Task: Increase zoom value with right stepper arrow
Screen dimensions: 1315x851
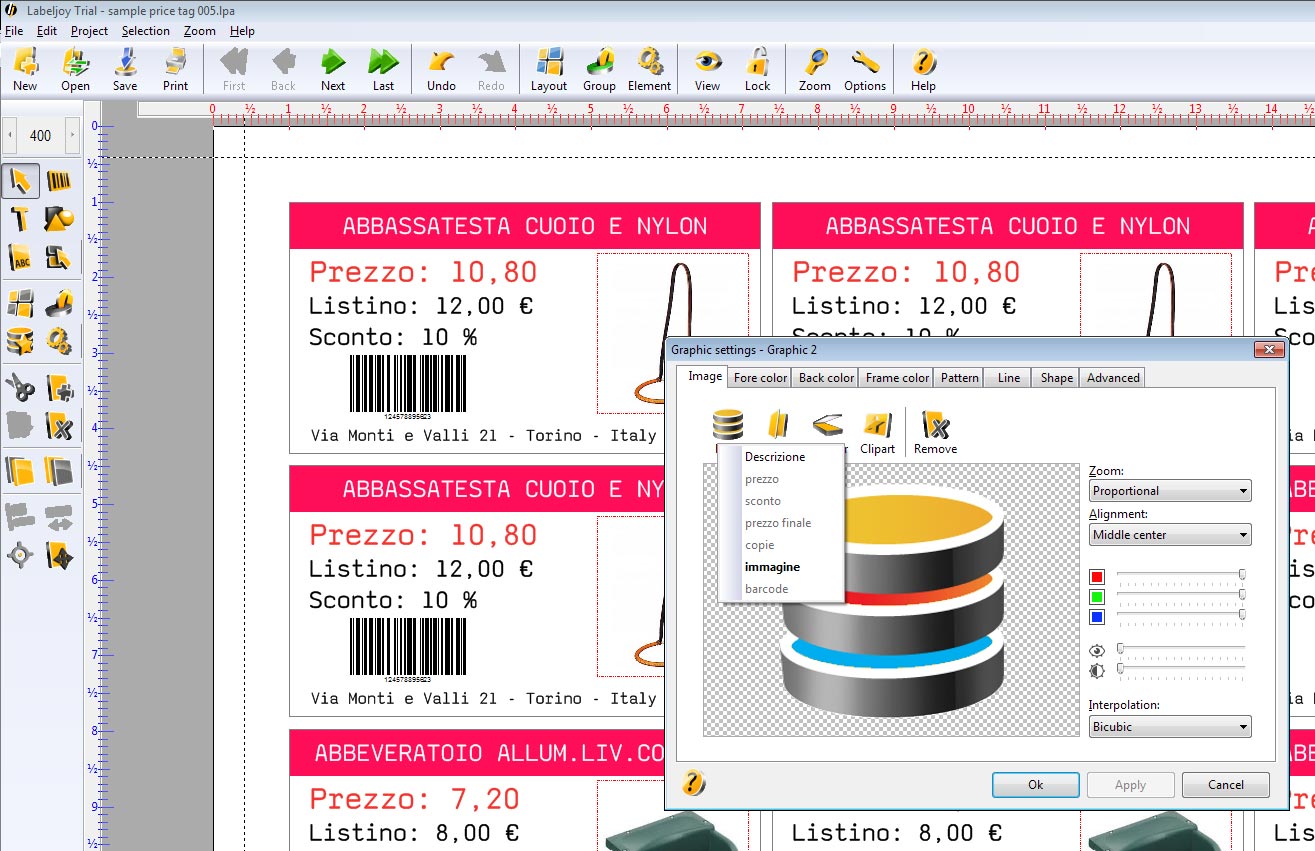Action: (72, 136)
